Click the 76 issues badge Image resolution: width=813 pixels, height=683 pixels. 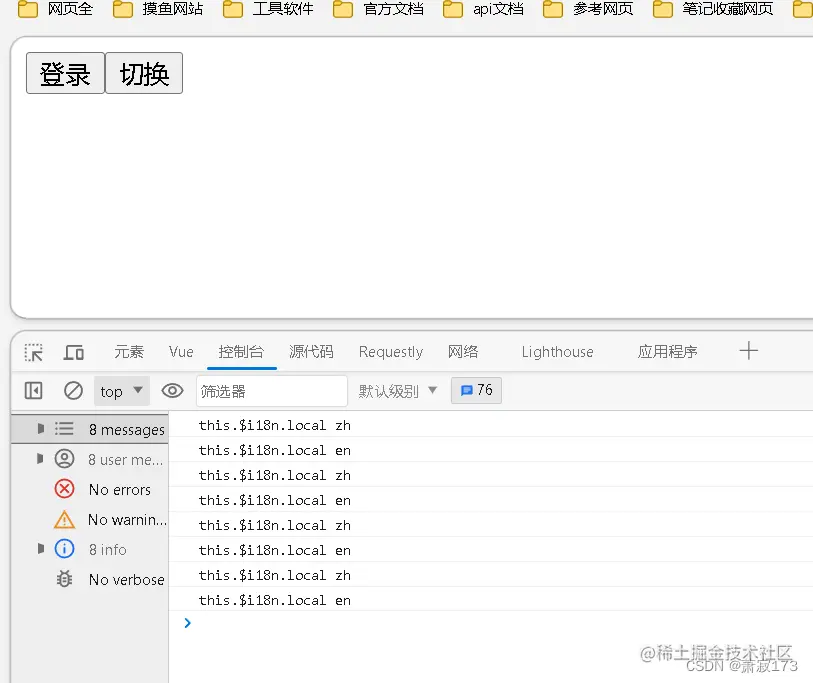tap(476, 390)
